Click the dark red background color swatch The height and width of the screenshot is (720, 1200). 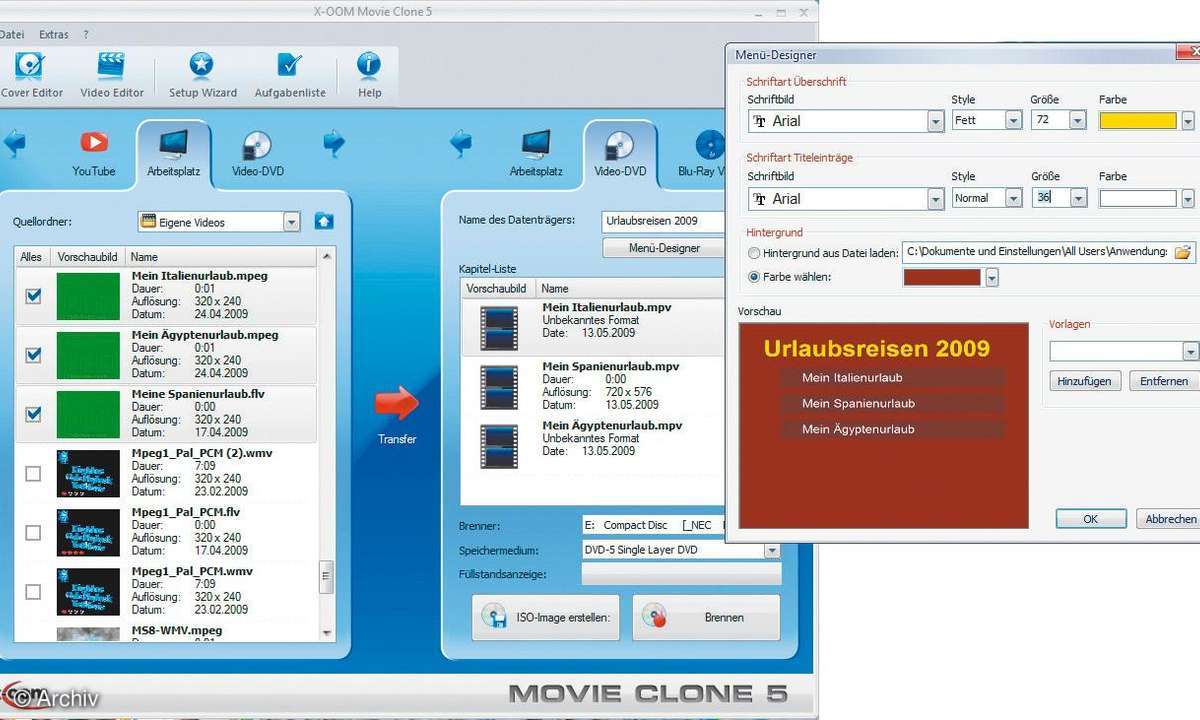pos(942,277)
